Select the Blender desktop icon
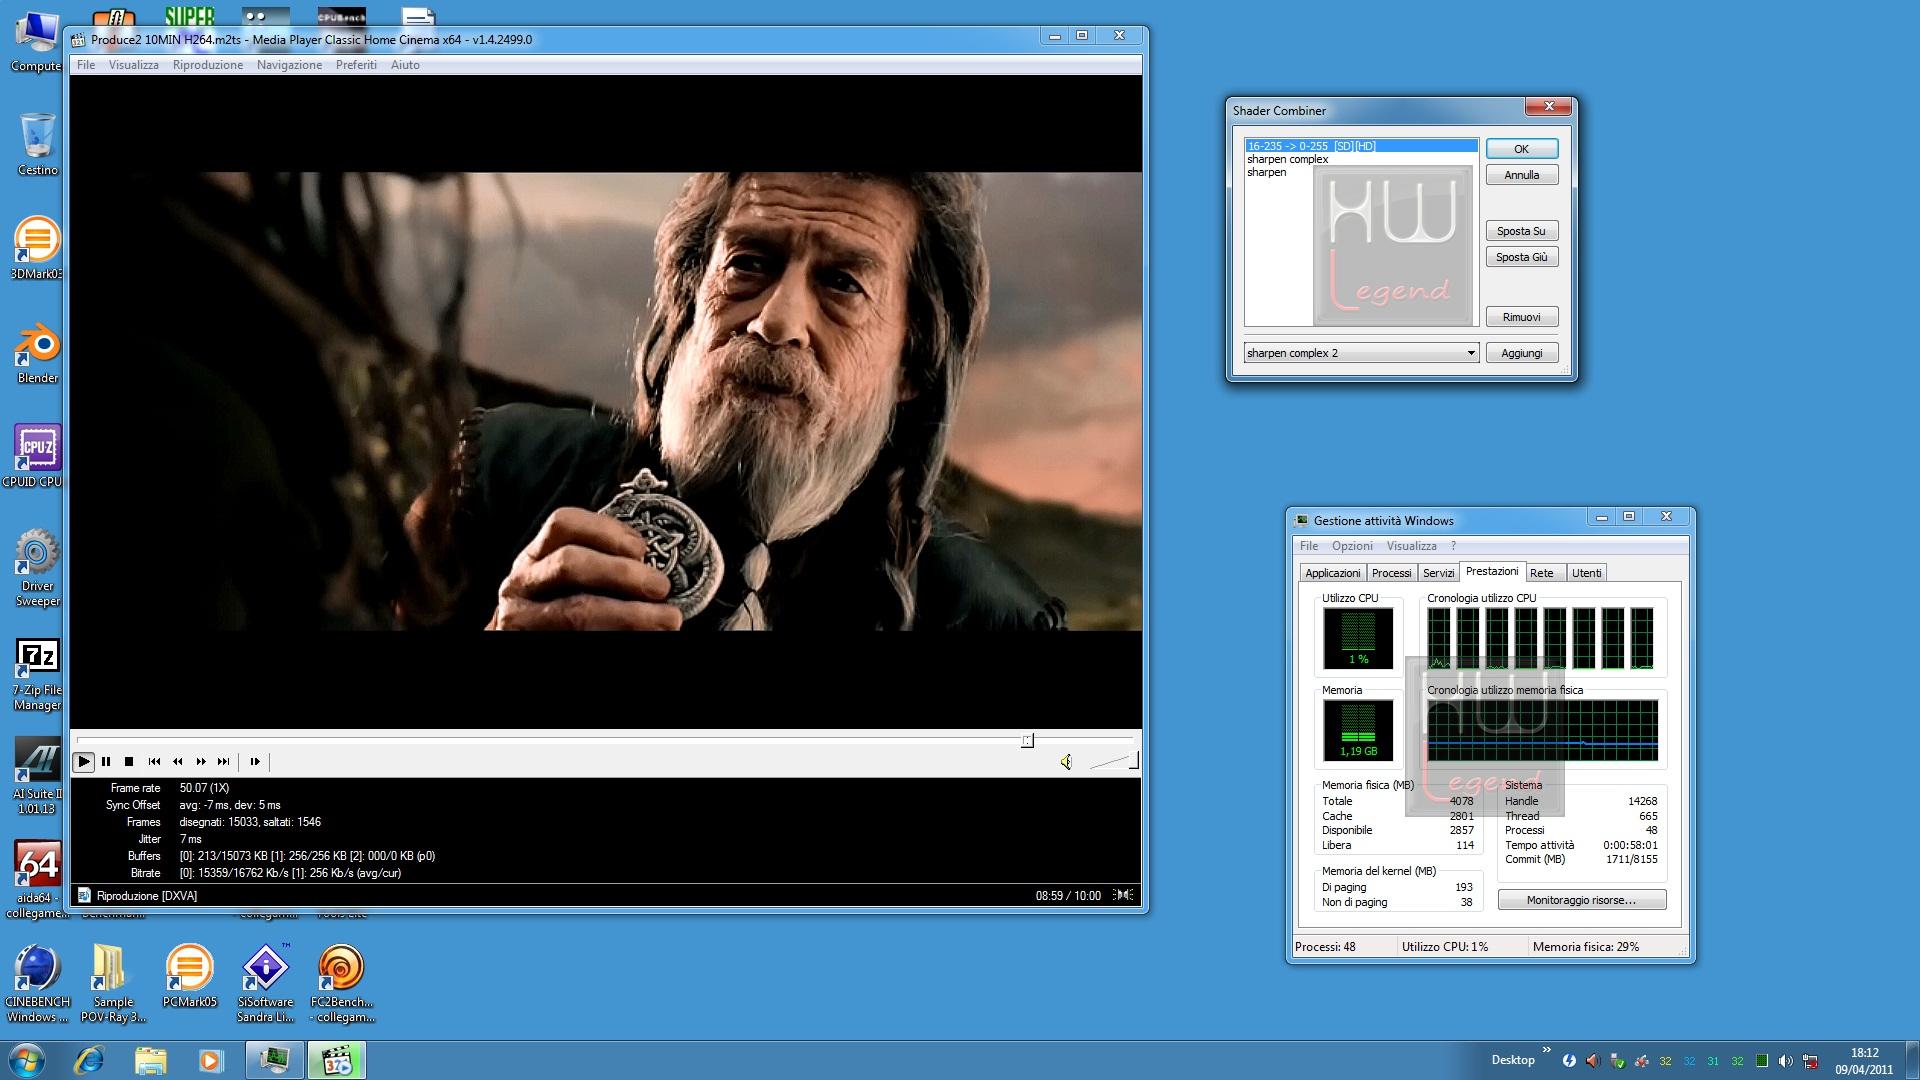Screen dimensions: 1920x1080 [x=38, y=352]
